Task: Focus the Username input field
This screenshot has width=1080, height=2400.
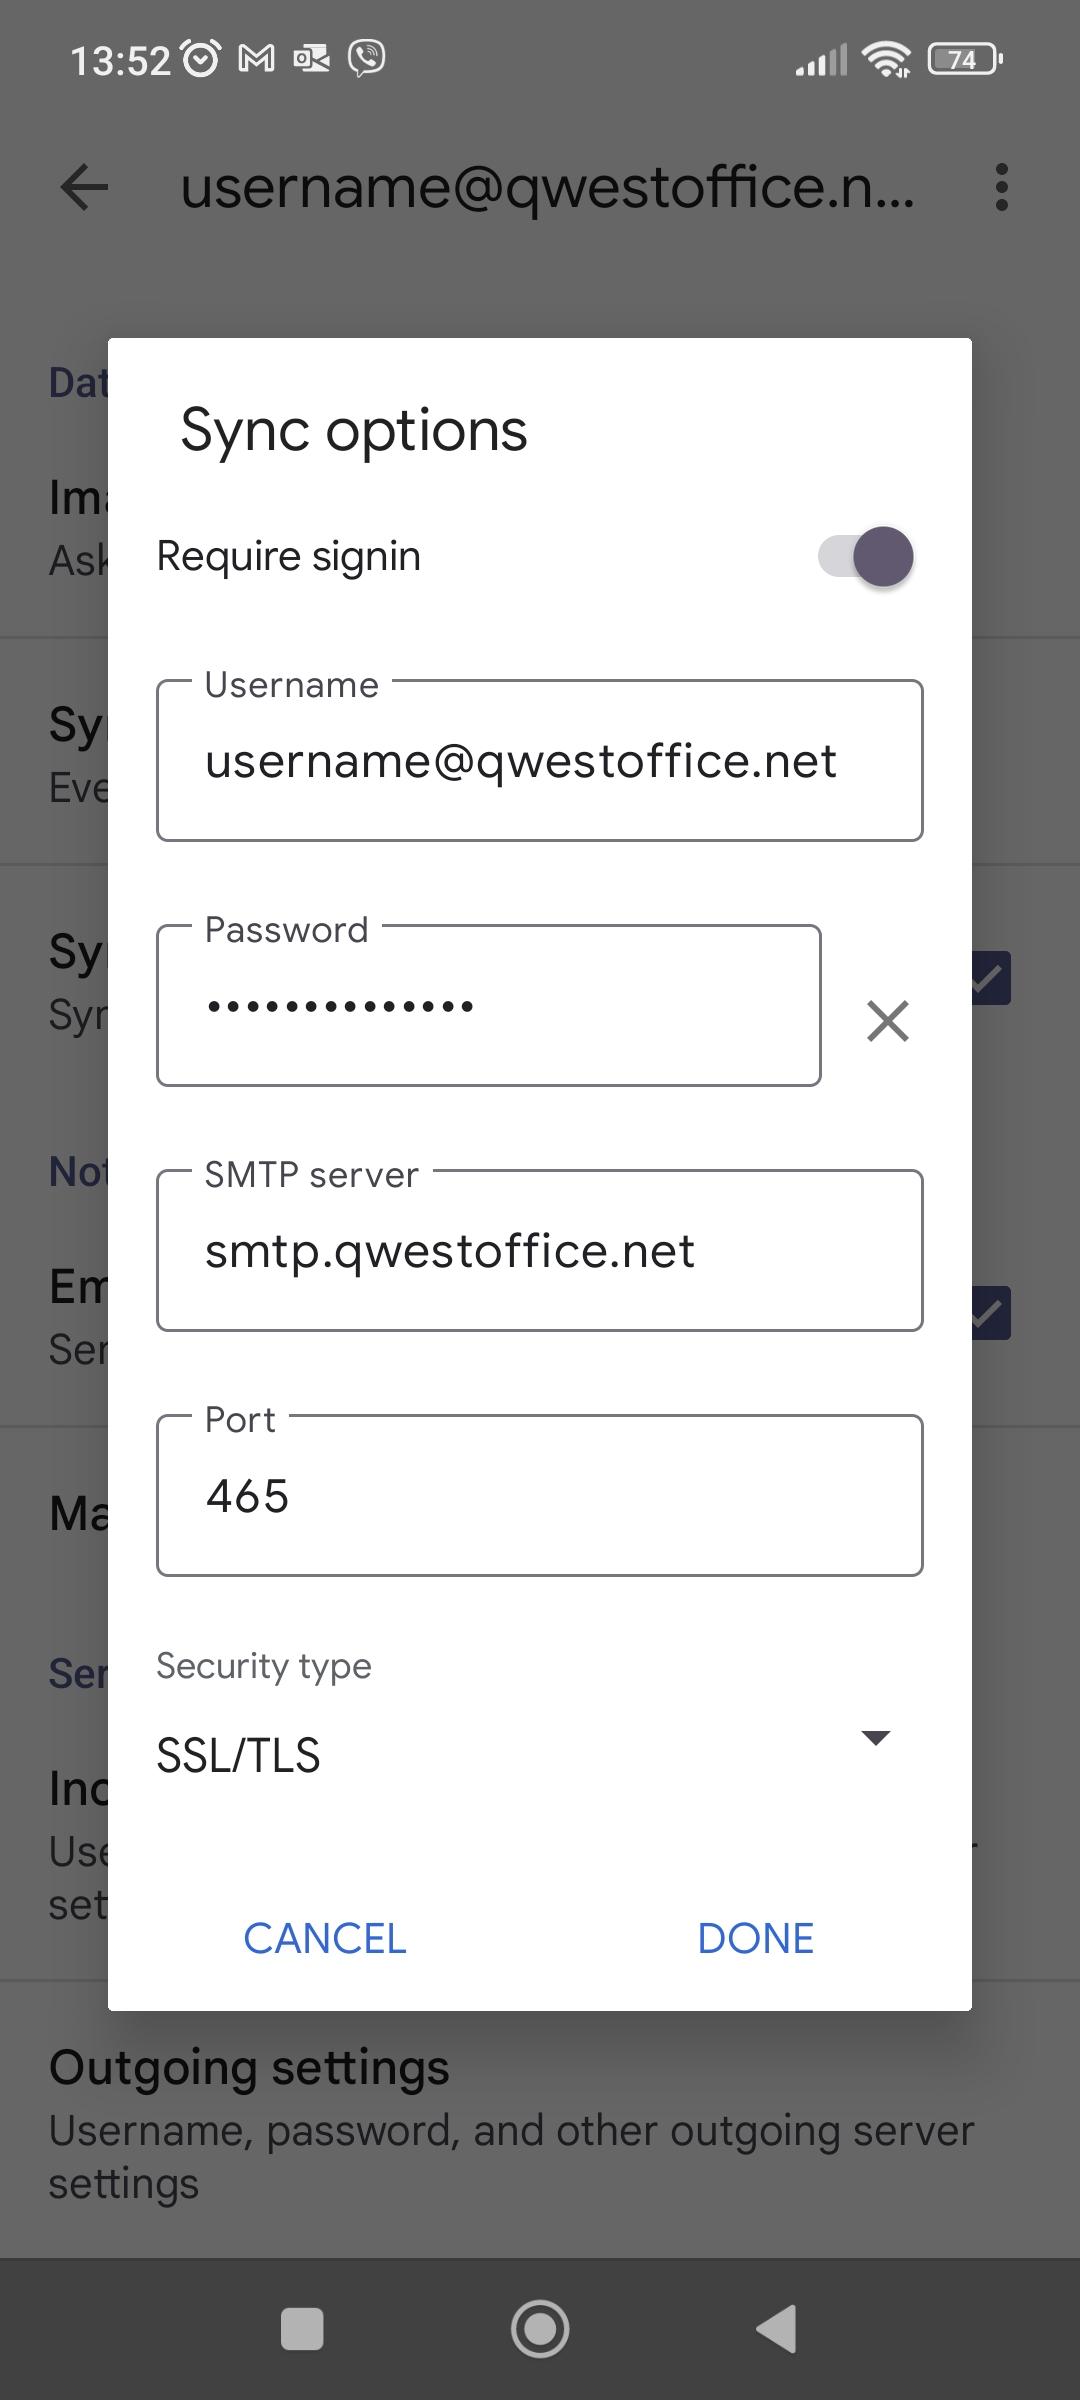Action: click(539, 761)
